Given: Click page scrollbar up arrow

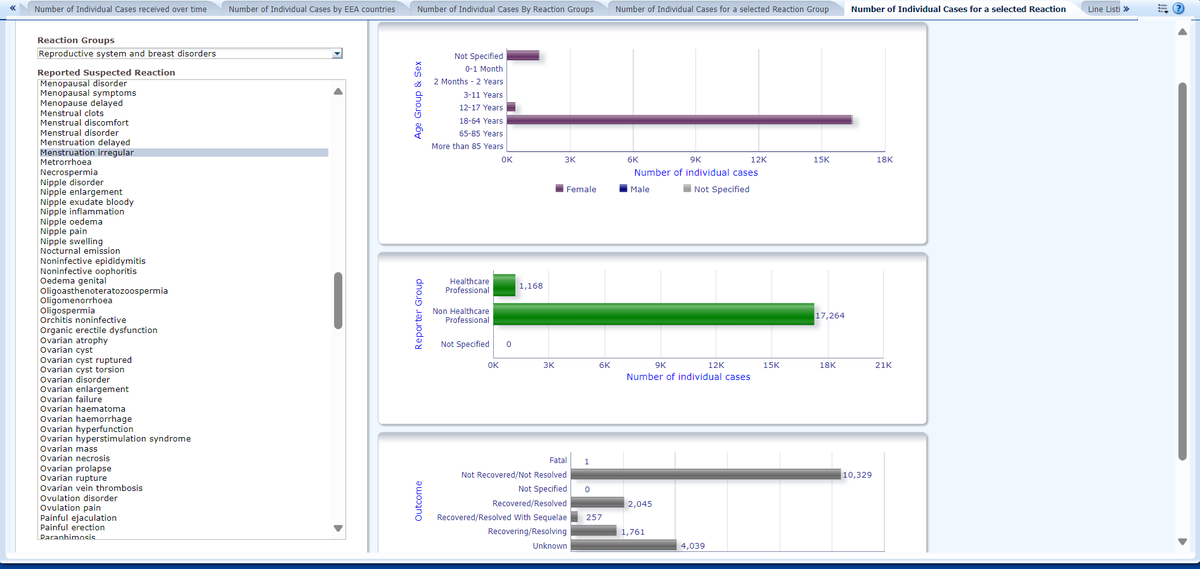Looking at the screenshot, I should click(1182, 29).
